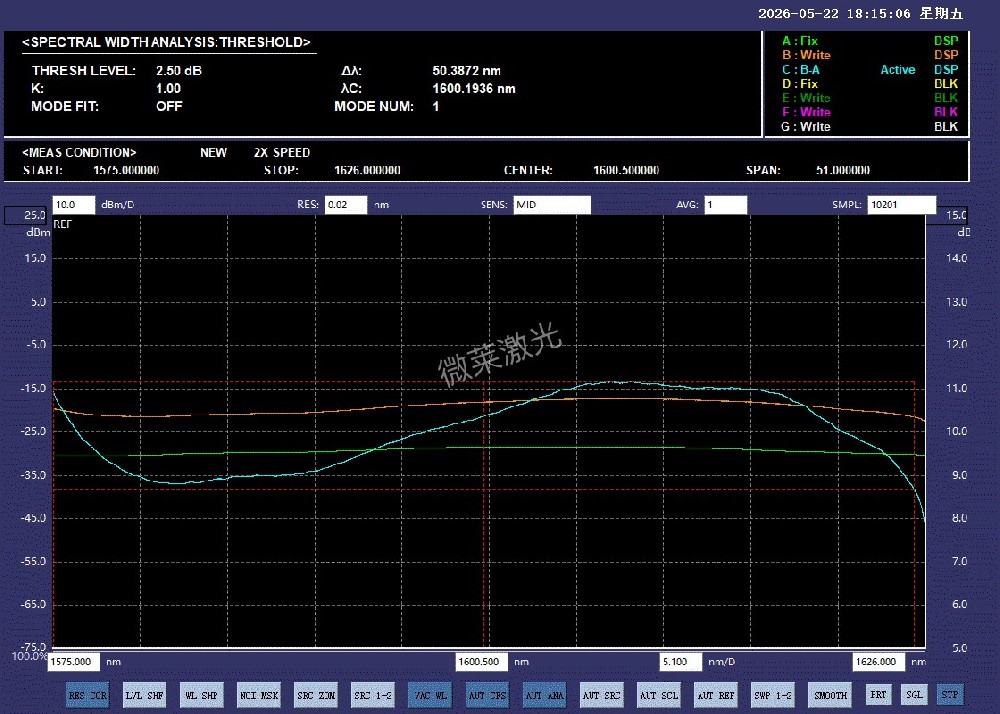
Task: Click the AUT REF auto reference button
Action: point(716,695)
